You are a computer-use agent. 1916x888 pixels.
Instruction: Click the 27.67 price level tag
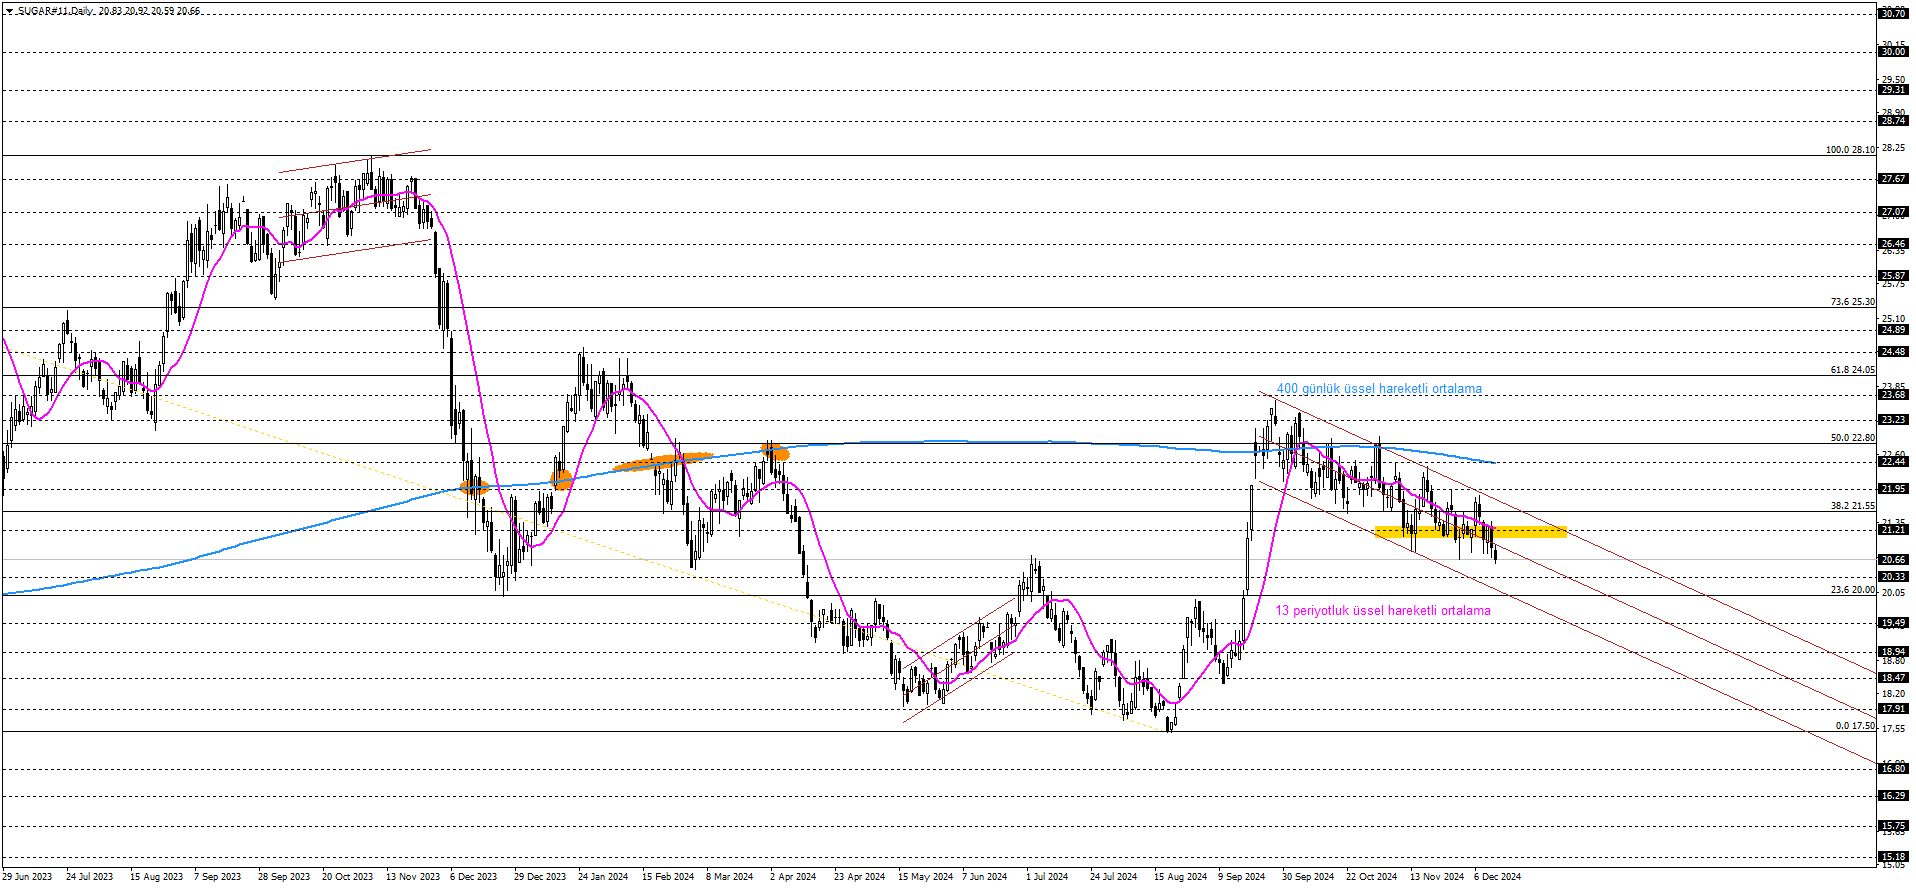tap(1893, 179)
